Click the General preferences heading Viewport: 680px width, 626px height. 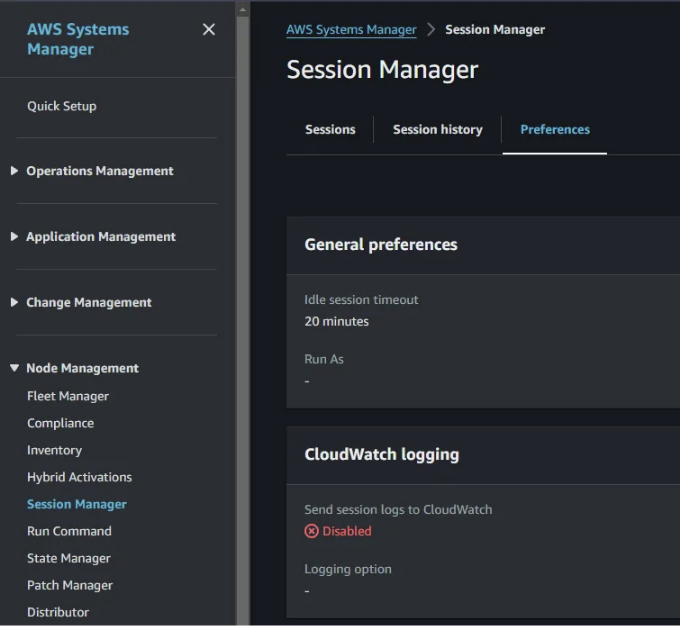pos(381,245)
